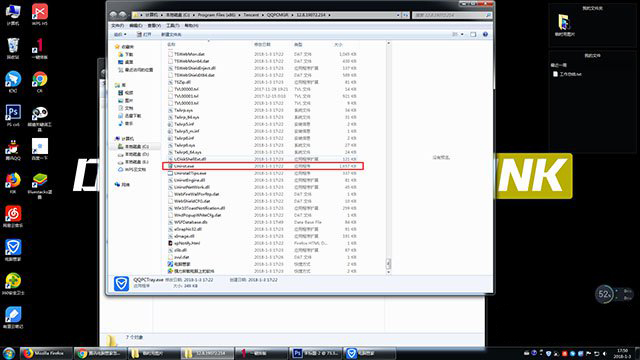Image resolution: width=640 pixels, height=360 pixels.
Task: Open the 工具(T) menu
Action: (x=172, y=25)
